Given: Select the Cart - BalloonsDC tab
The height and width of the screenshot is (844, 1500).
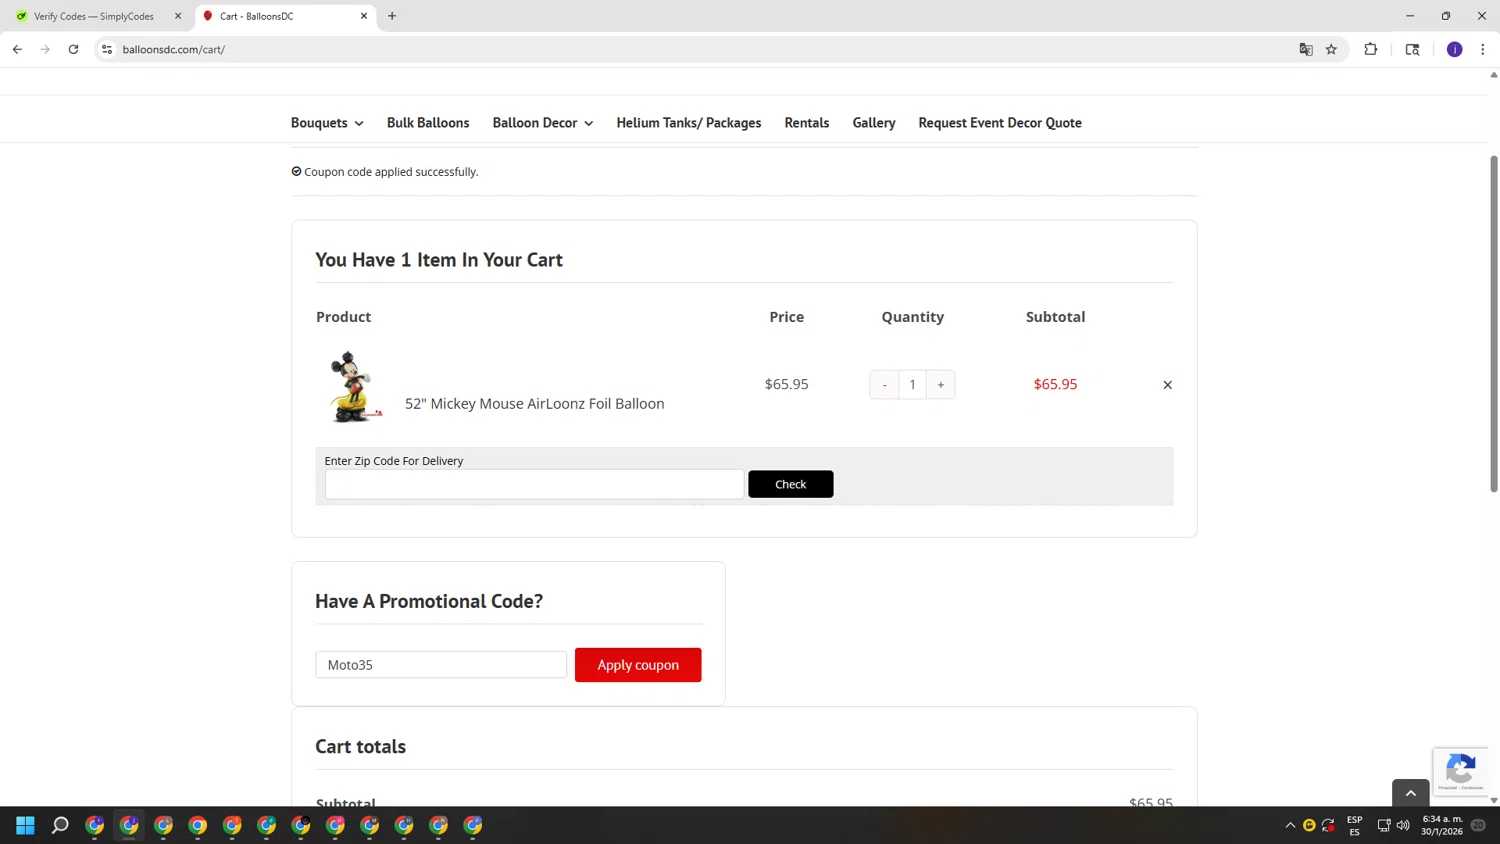Looking at the screenshot, I should [285, 16].
